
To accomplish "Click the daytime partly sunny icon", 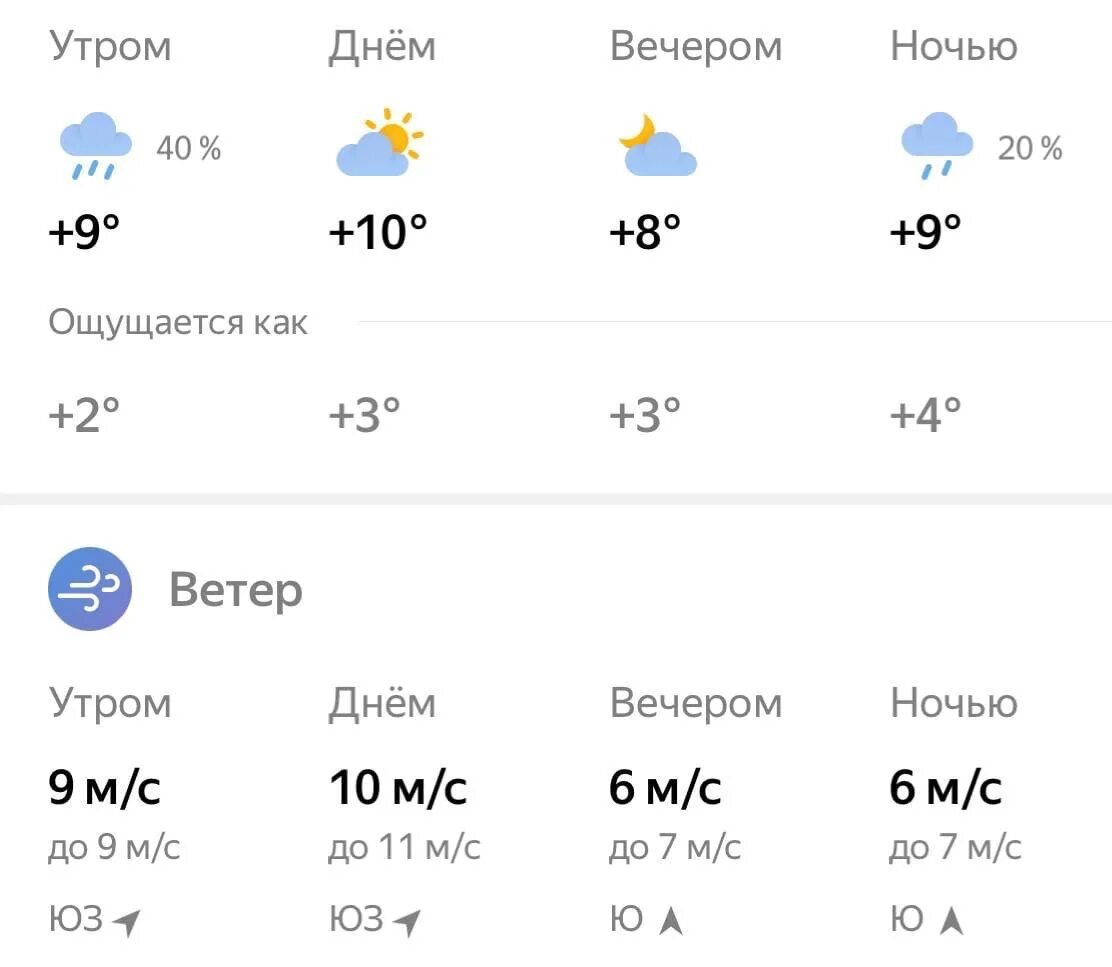I will coord(380,142).
